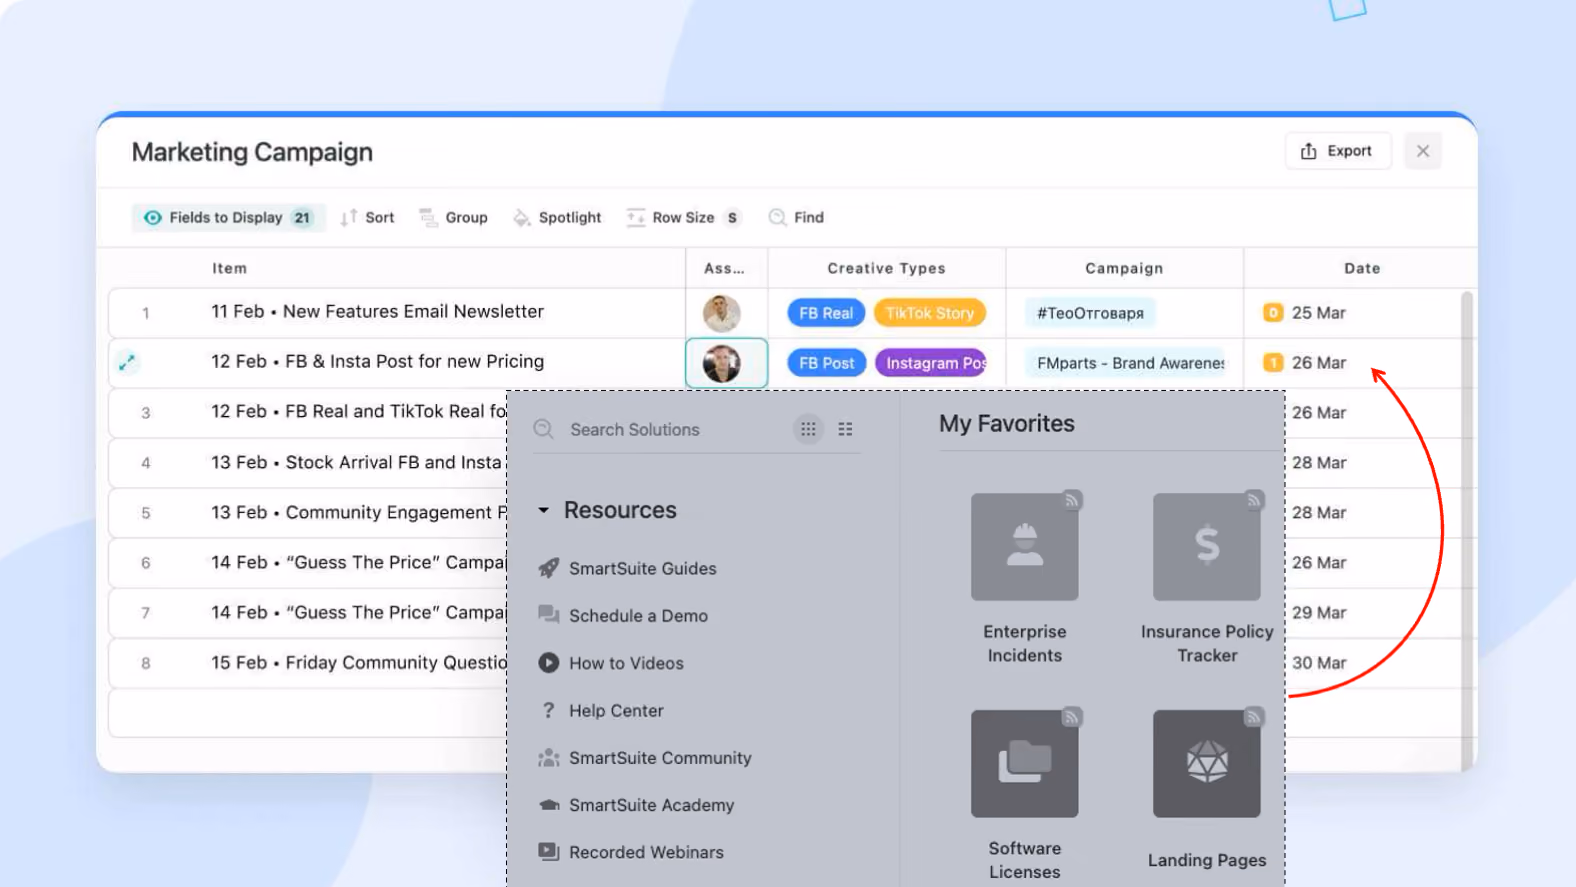
Task: Open Schedule a Demo
Action: tap(623, 616)
